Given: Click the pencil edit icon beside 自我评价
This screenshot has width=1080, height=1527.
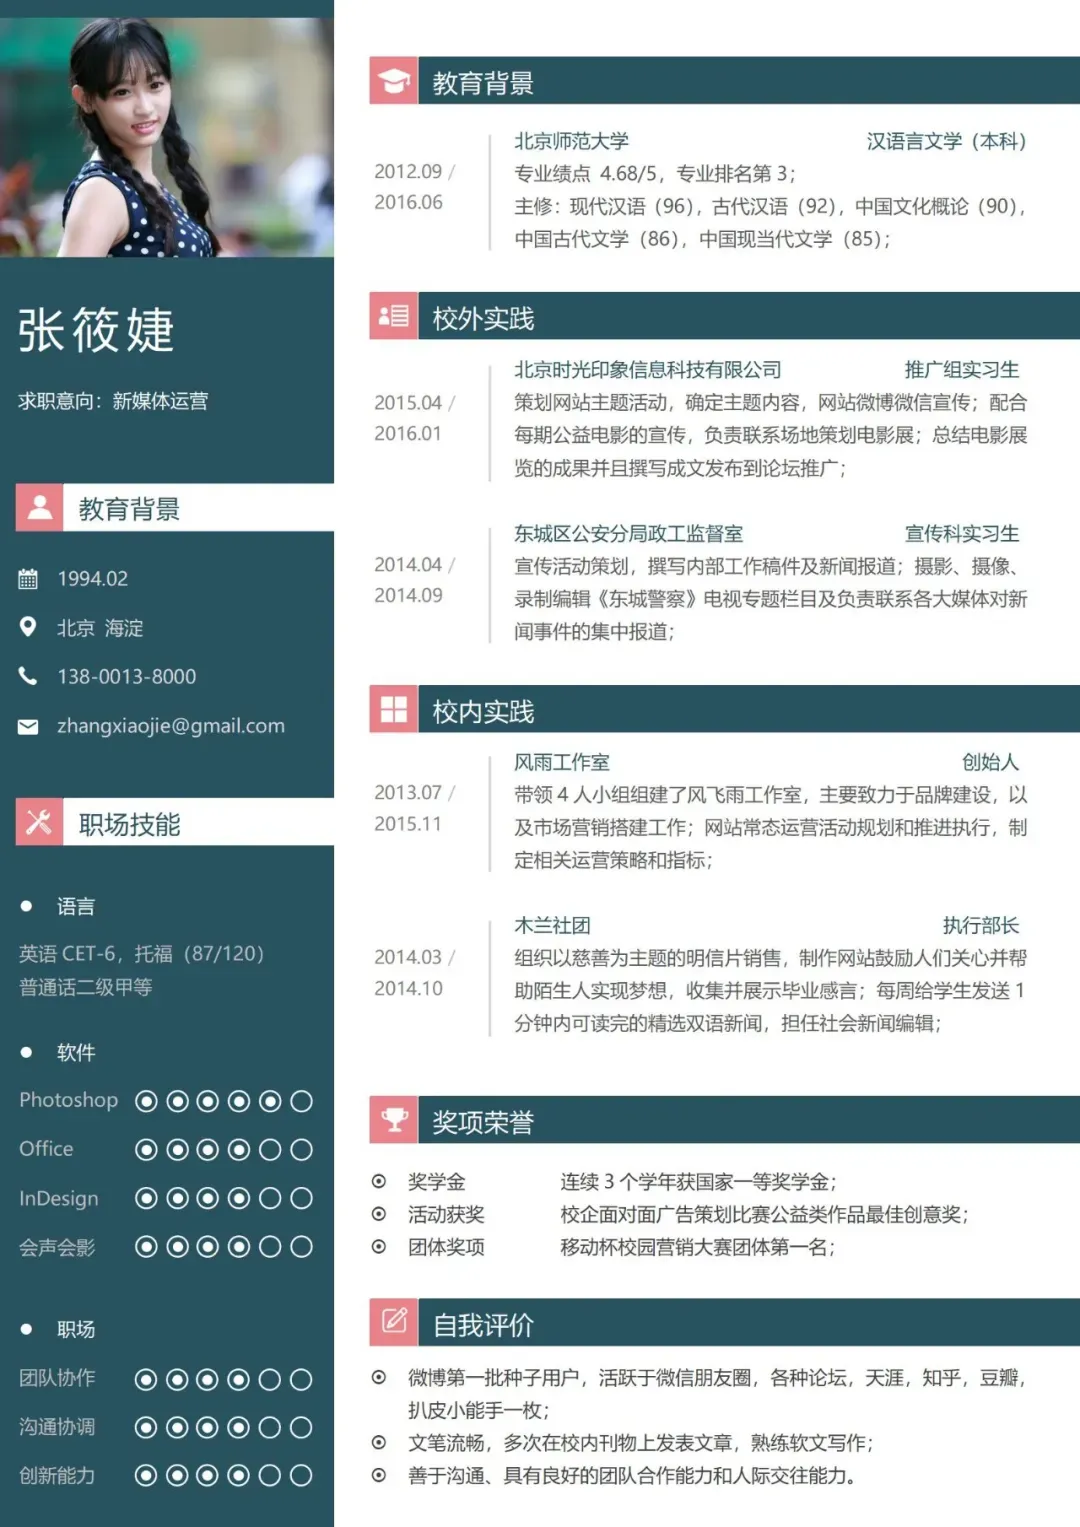Looking at the screenshot, I should tap(394, 1322).
